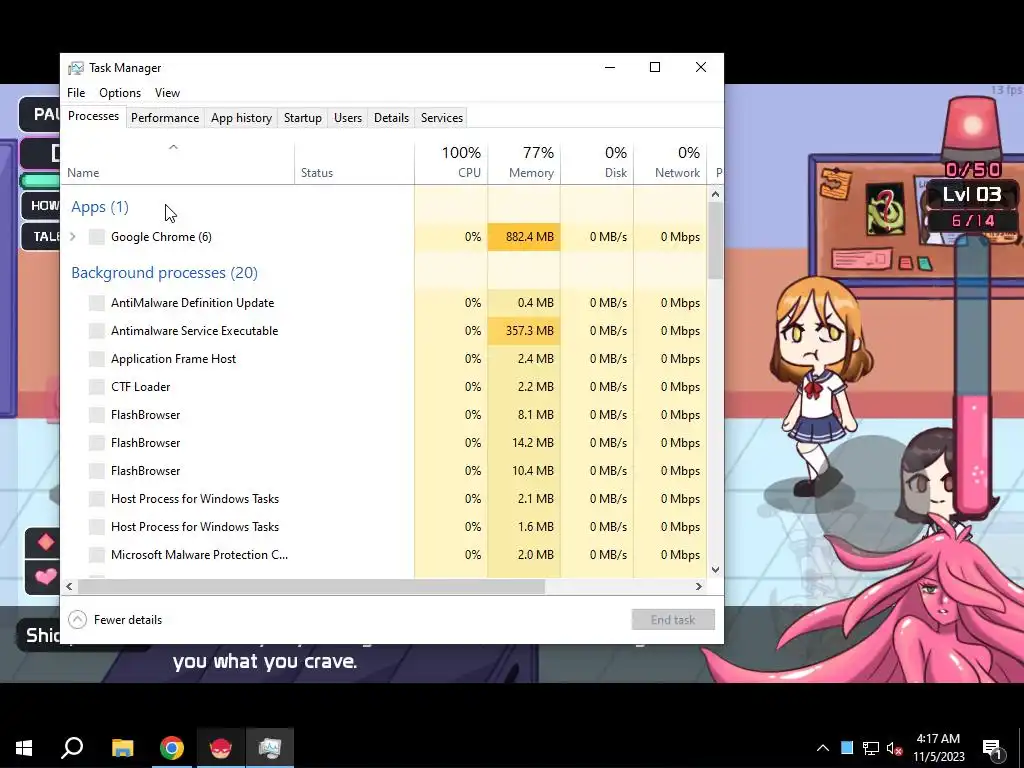Click the AntiMalware Definition Update icon
1024x768 pixels.
(x=97, y=302)
